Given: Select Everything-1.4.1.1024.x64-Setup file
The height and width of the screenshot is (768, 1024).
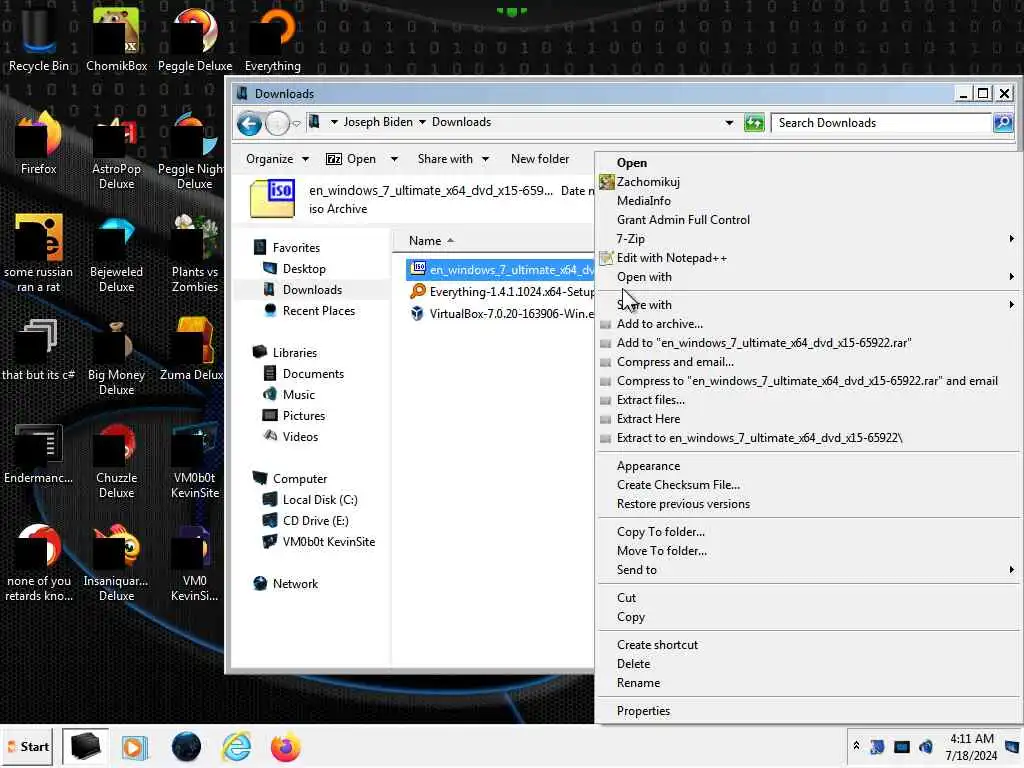Looking at the screenshot, I should [x=501, y=292].
